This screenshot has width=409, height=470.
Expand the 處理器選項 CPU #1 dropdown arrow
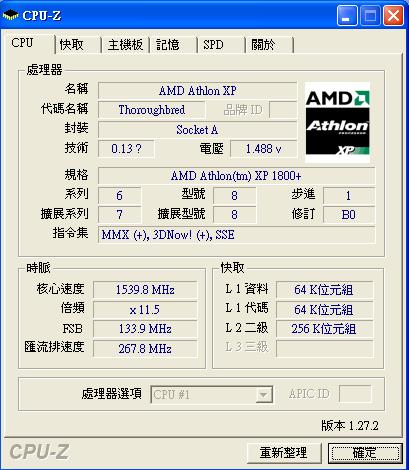[264, 395]
